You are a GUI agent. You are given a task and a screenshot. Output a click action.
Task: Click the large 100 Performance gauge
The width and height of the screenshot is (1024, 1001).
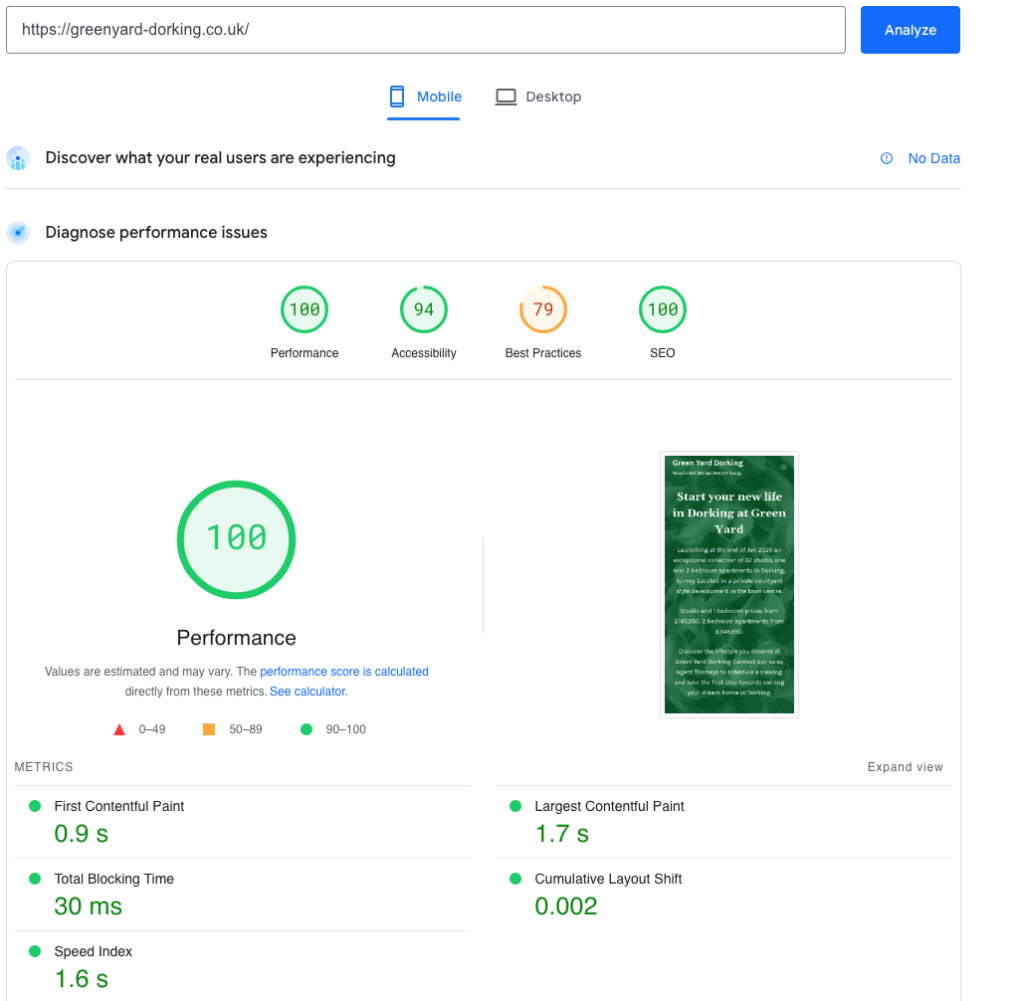coord(236,539)
